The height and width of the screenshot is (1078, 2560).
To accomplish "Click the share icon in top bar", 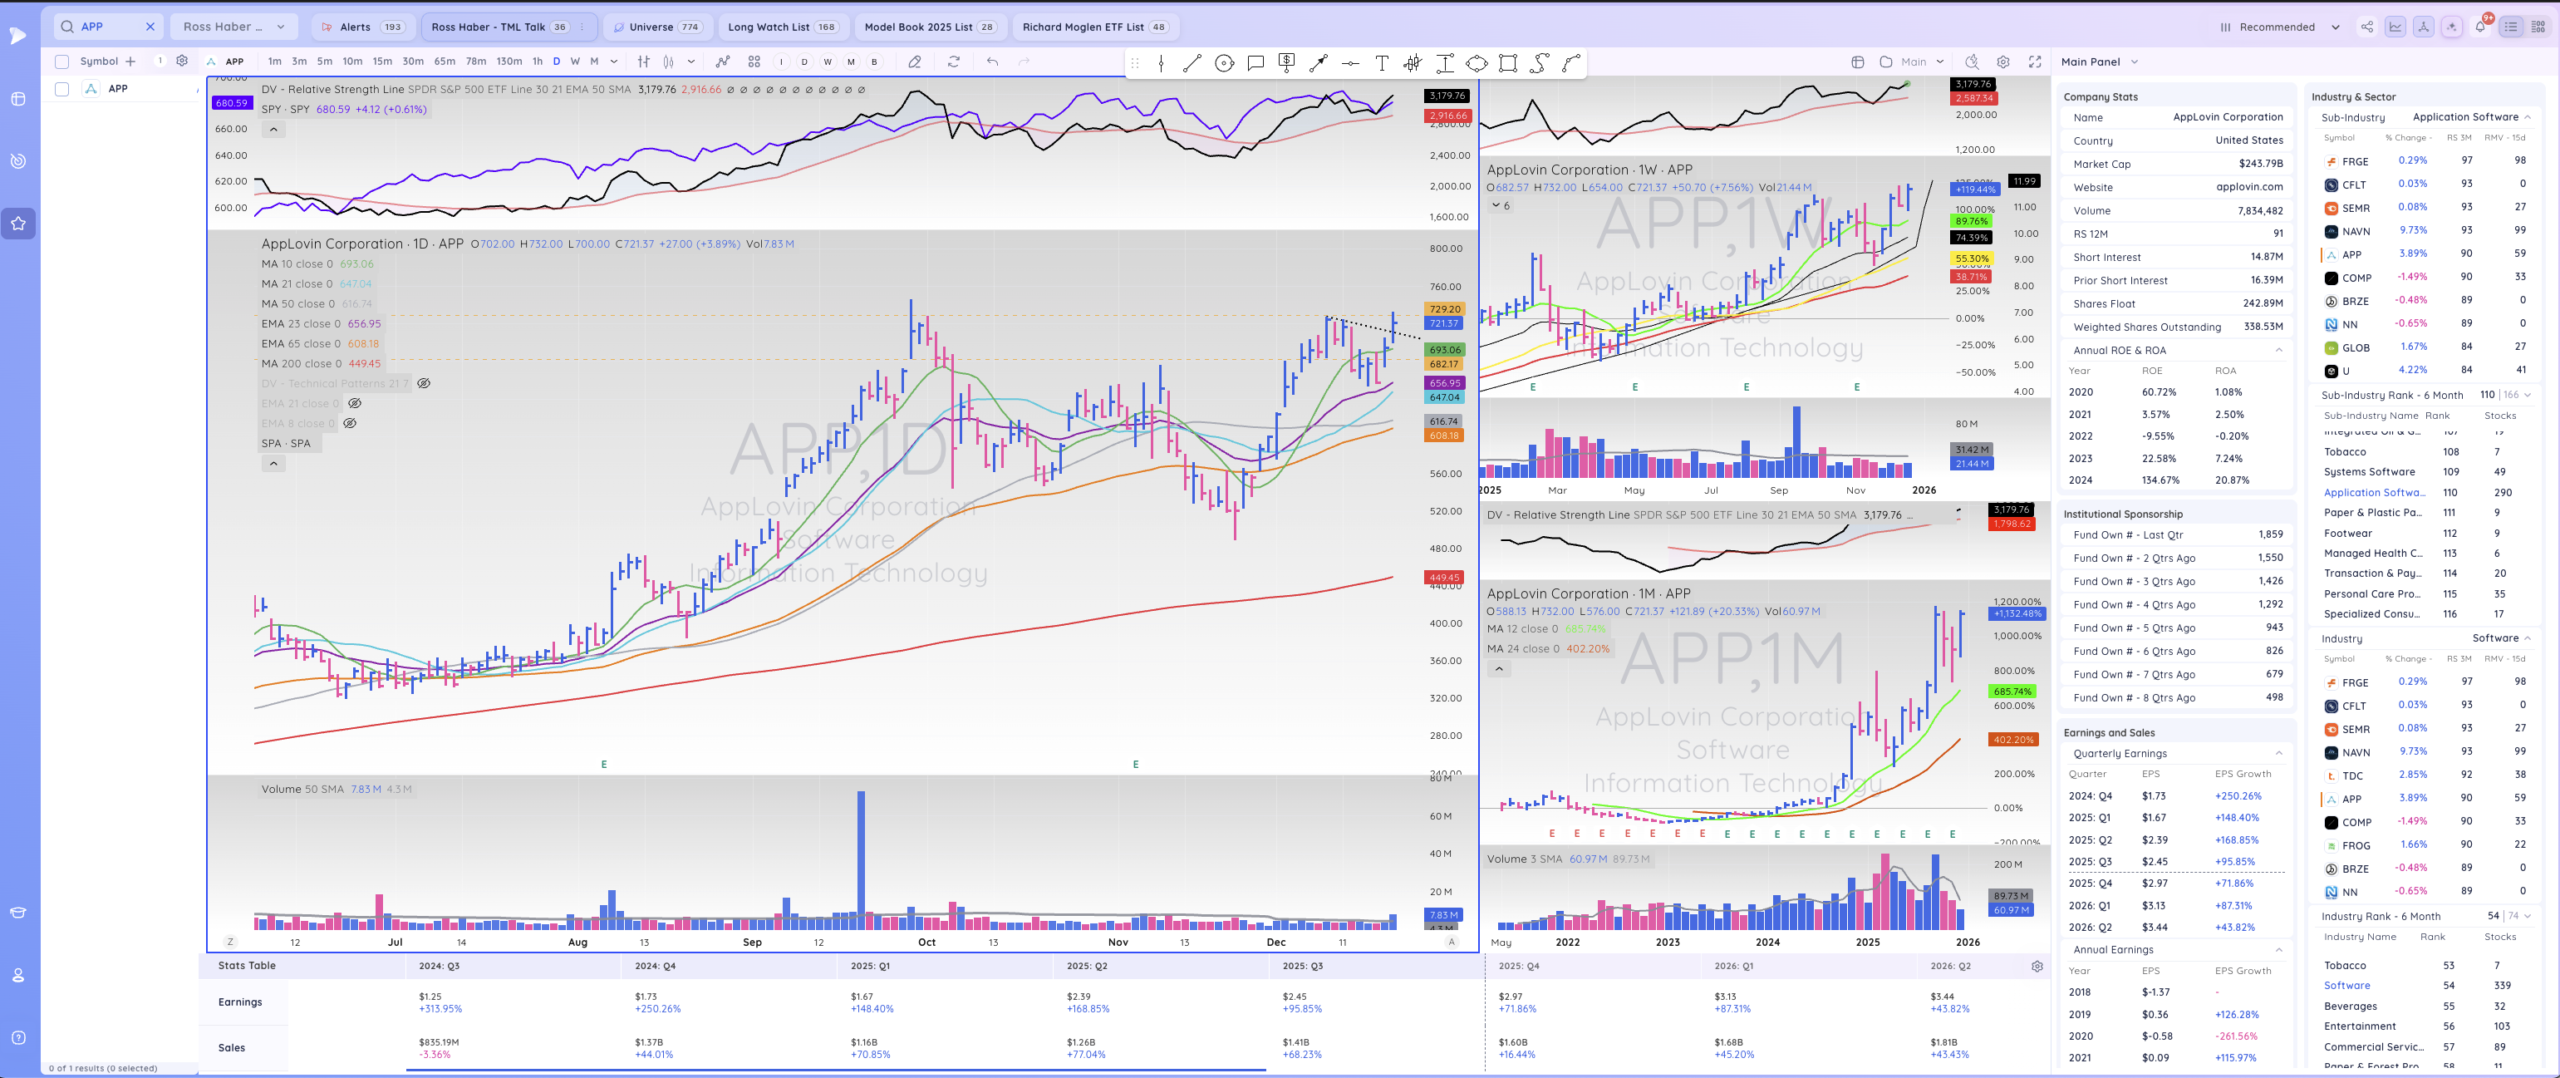I will [x=2366, y=27].
